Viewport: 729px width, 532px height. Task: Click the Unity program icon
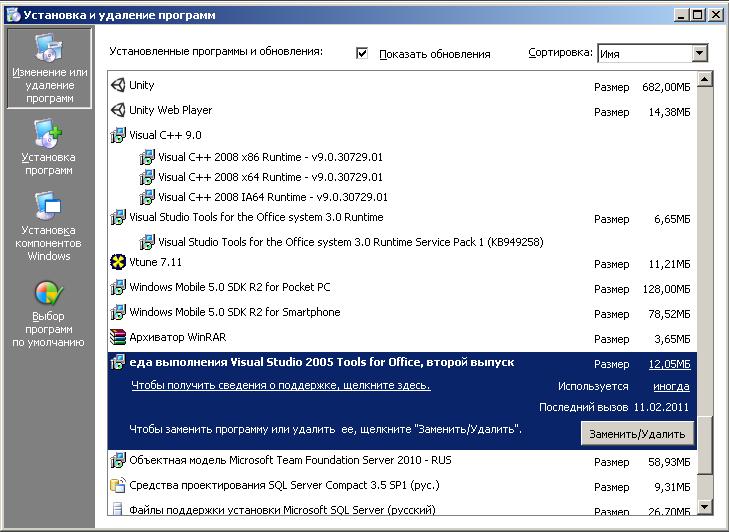[118, 86]
